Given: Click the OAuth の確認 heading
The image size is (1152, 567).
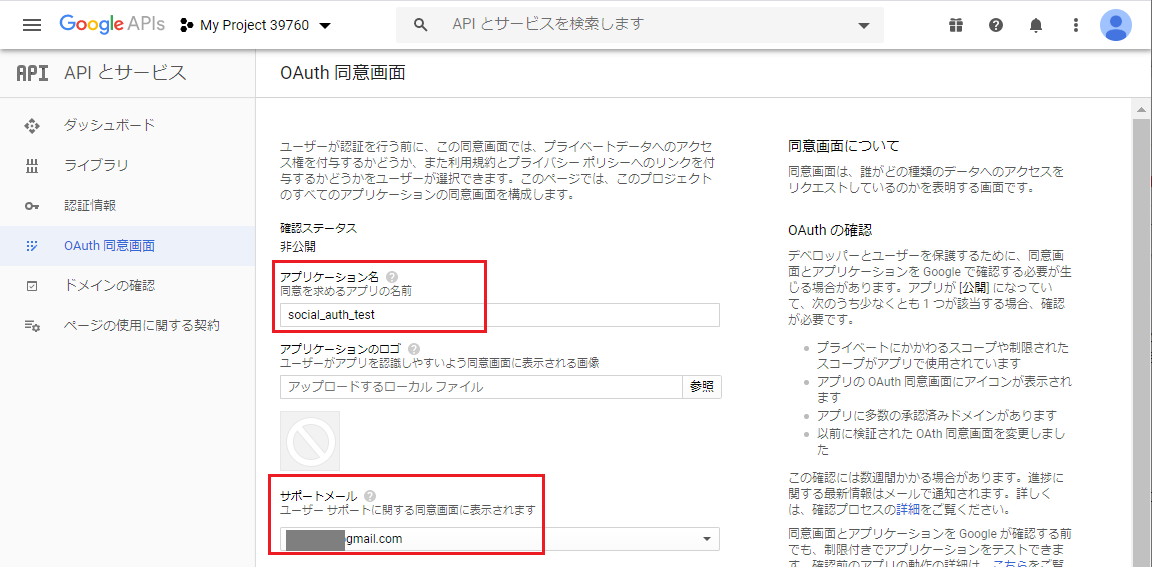Looking at the screenshot, I should (829, 231).
